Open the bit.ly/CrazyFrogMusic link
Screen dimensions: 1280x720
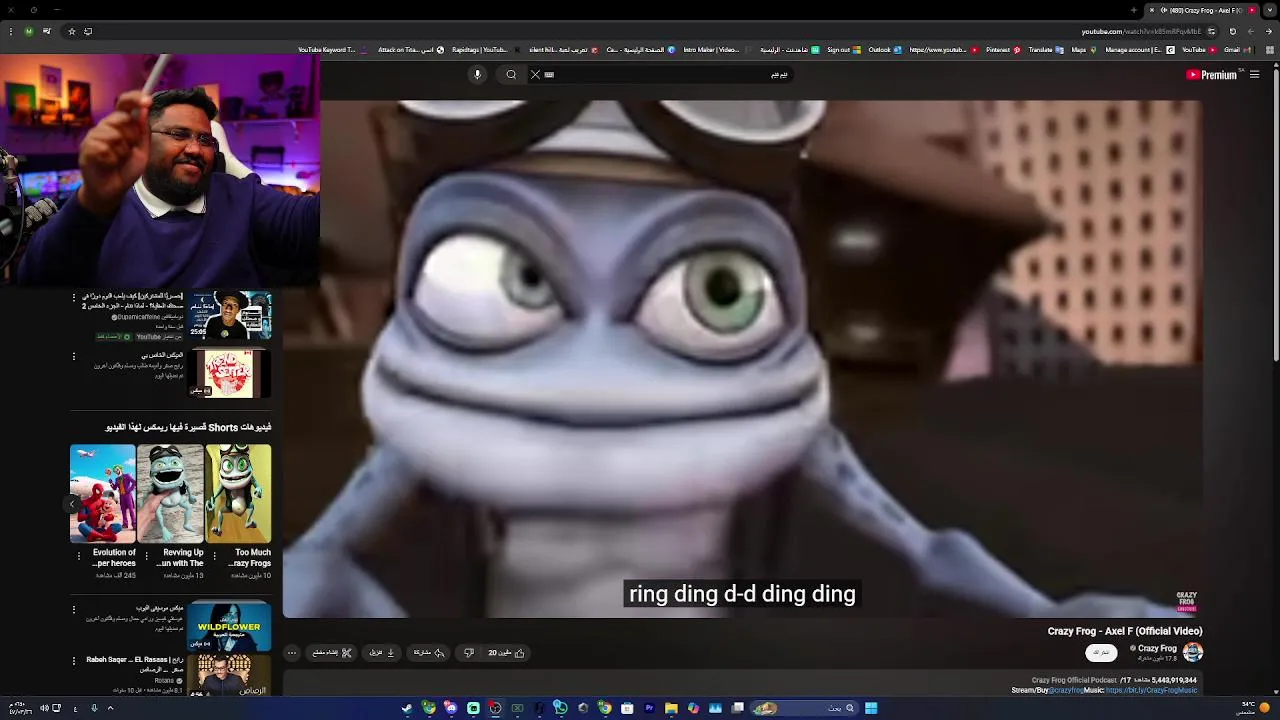tap(1151, 690)
